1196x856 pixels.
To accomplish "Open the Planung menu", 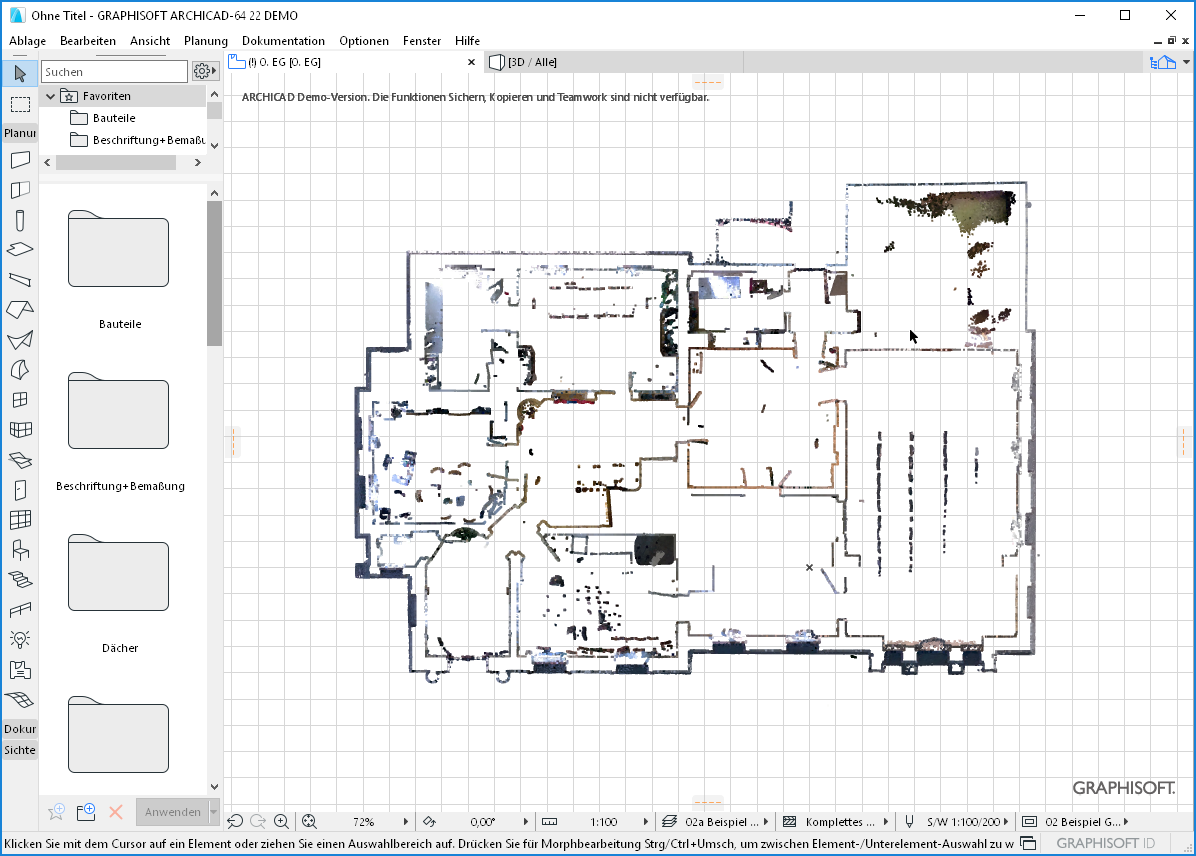I will [x=206, y=40].
